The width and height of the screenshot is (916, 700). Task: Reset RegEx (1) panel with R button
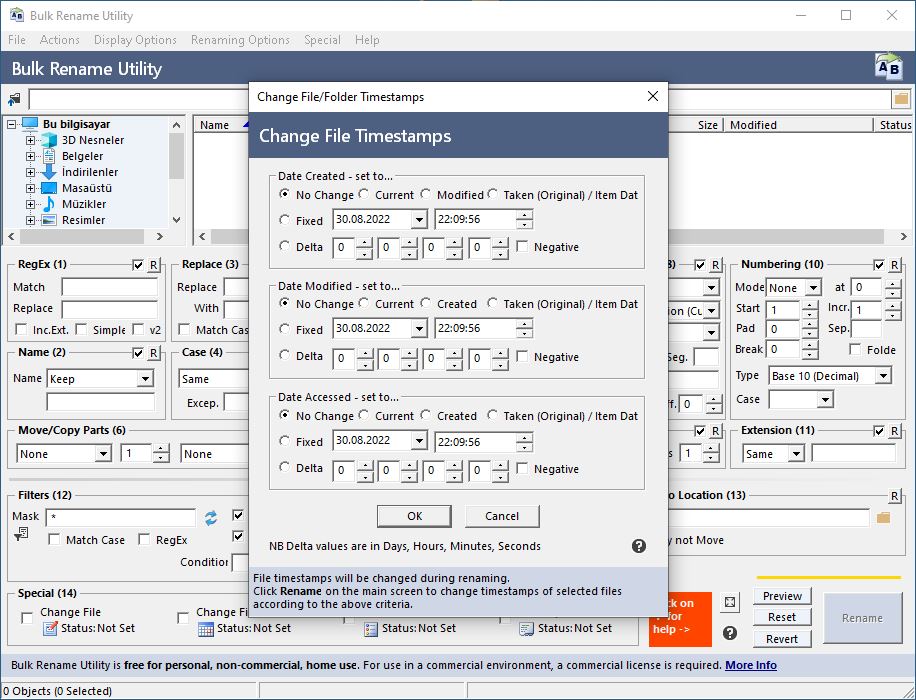(153, 265)
